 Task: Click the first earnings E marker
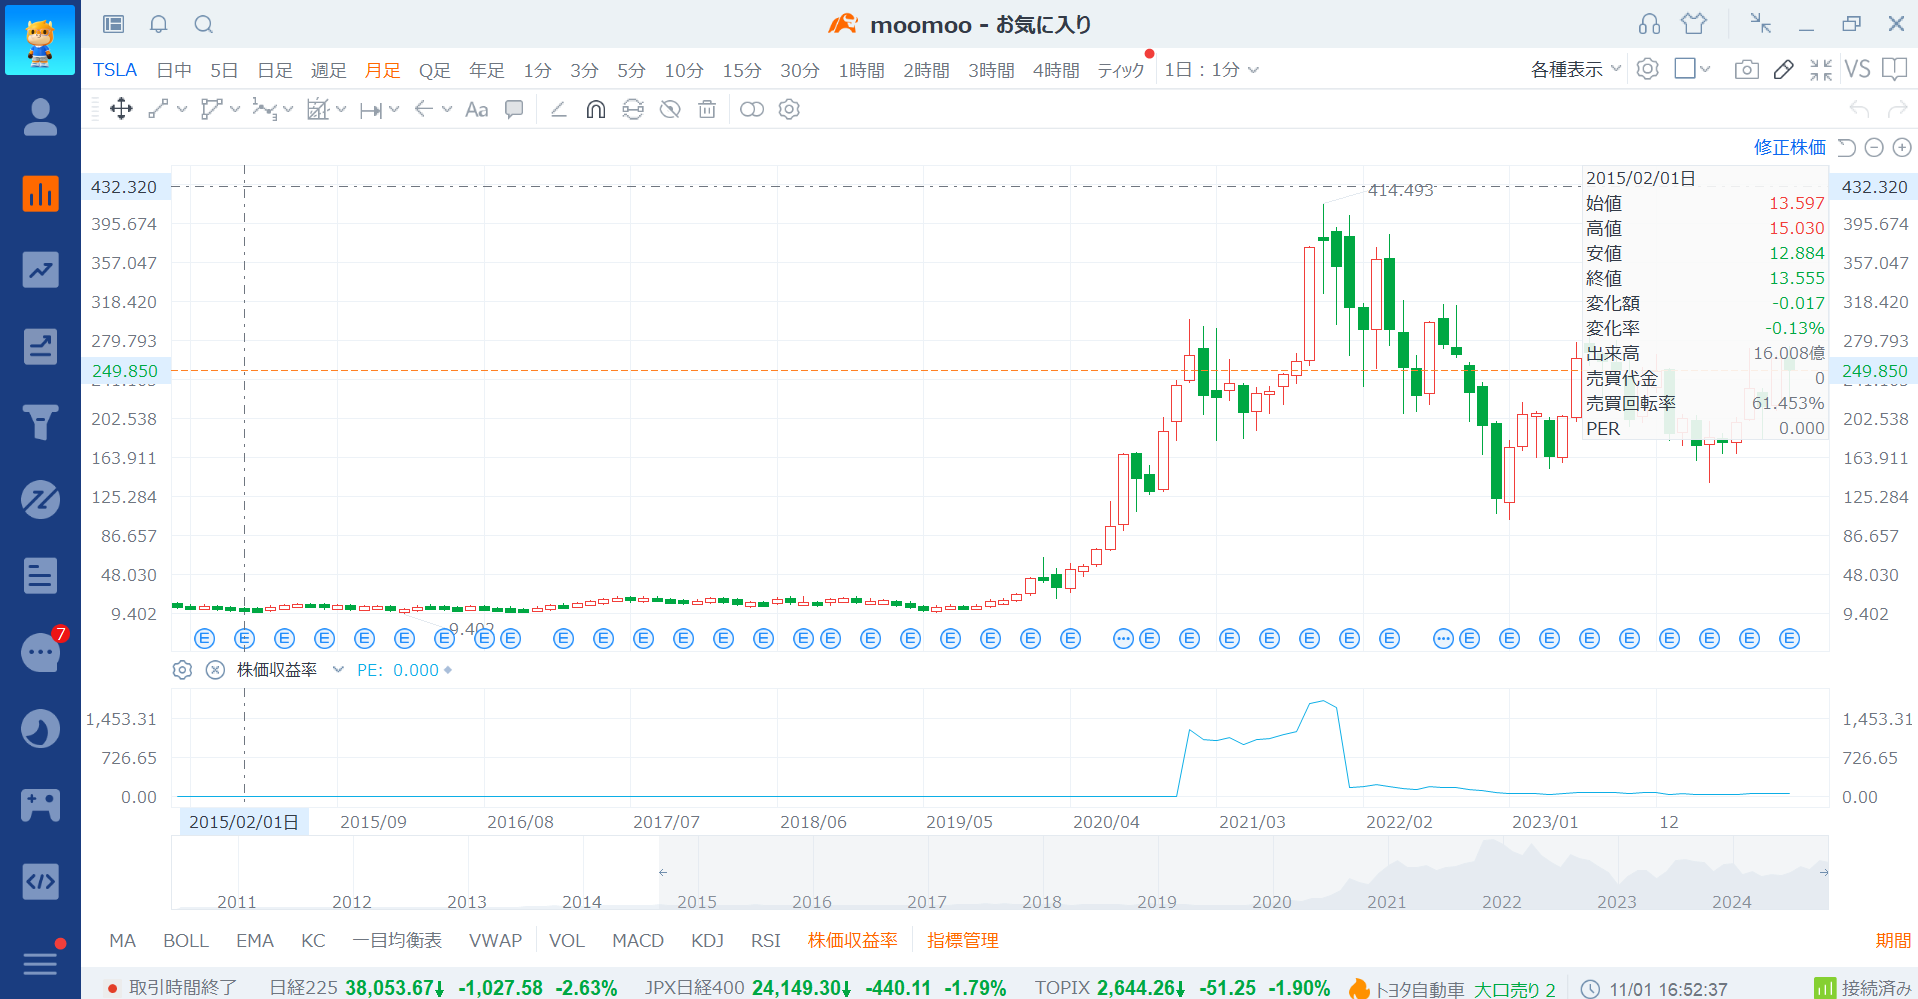(205, 638)
